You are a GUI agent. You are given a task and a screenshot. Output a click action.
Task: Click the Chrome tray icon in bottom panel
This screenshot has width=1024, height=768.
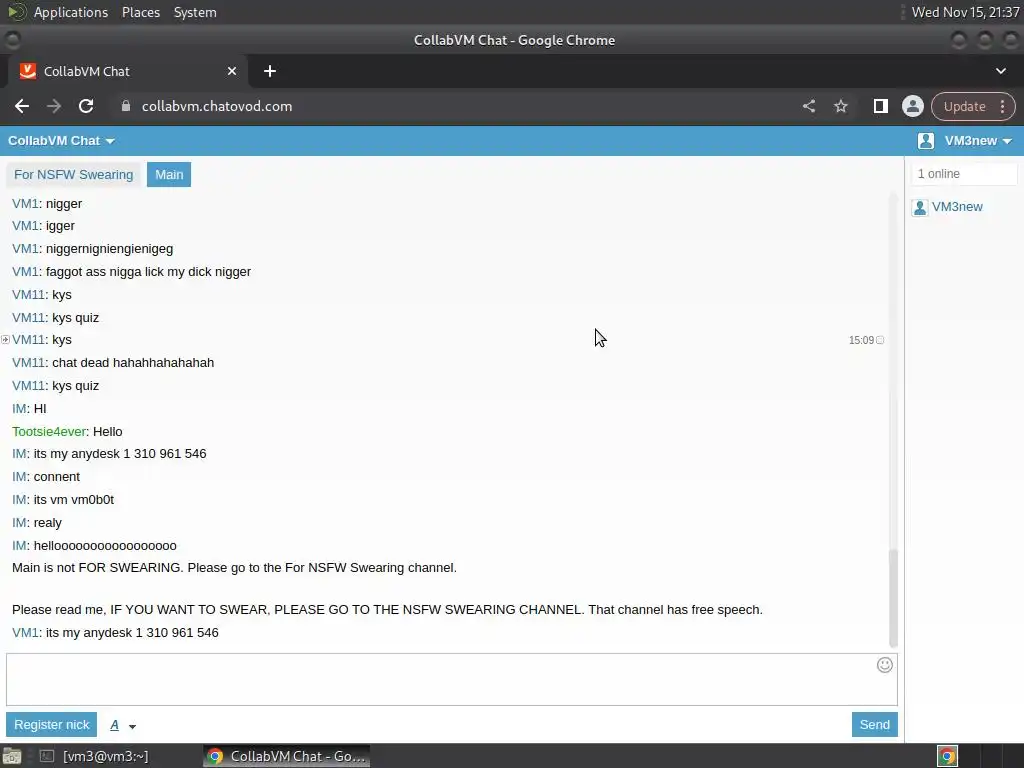[x=947, y=756]
